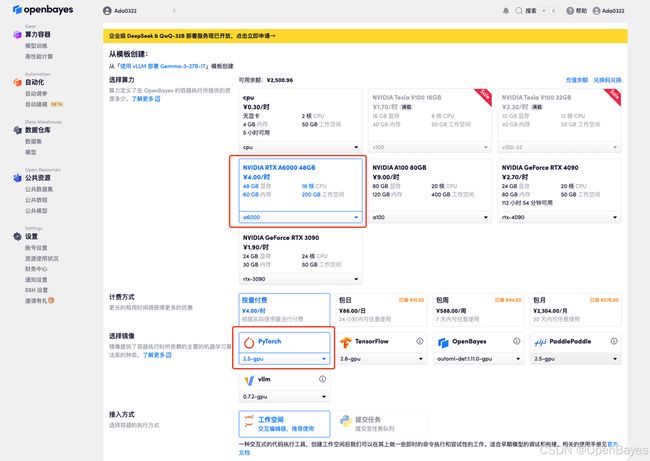Open external link icon after 选择算力 了解更多
This screenshot has height=461, width=650.
pyautogui.click(x=158, y=99)
